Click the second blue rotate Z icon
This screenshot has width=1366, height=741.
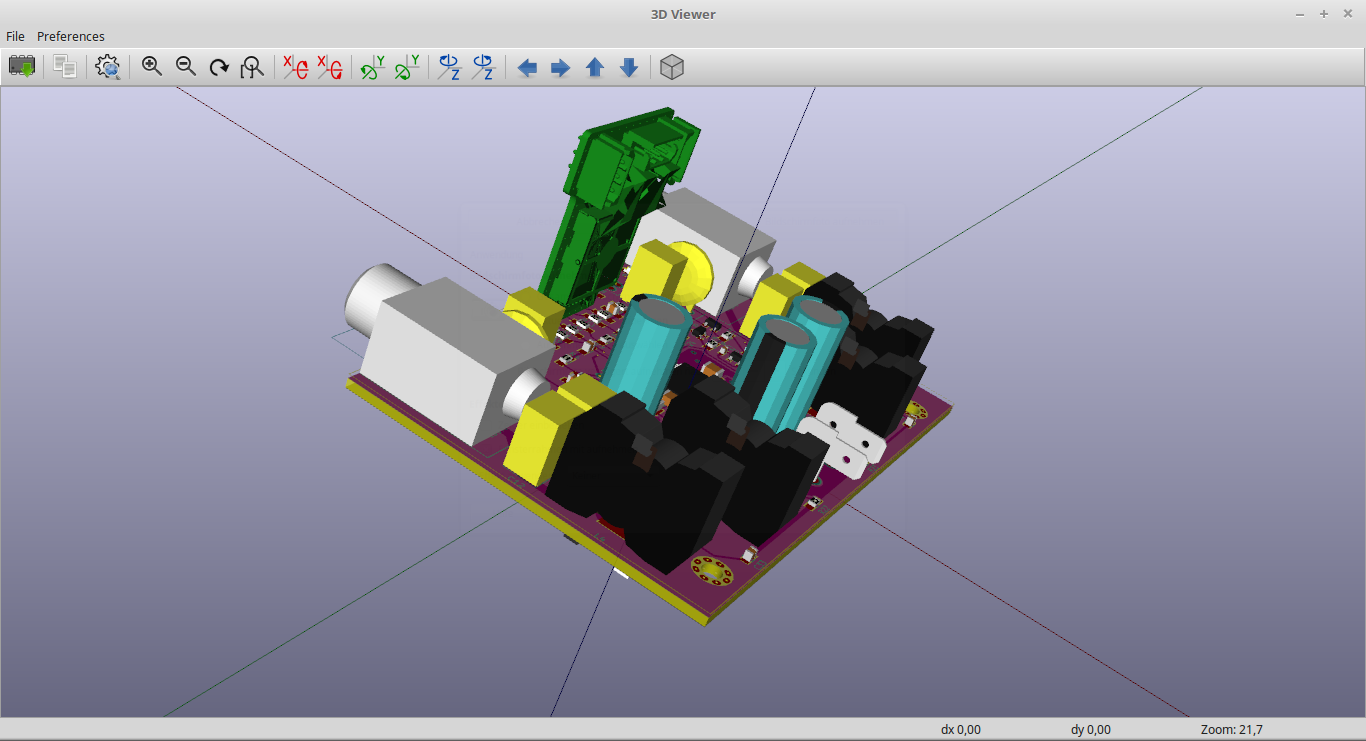tap(484, 67)
